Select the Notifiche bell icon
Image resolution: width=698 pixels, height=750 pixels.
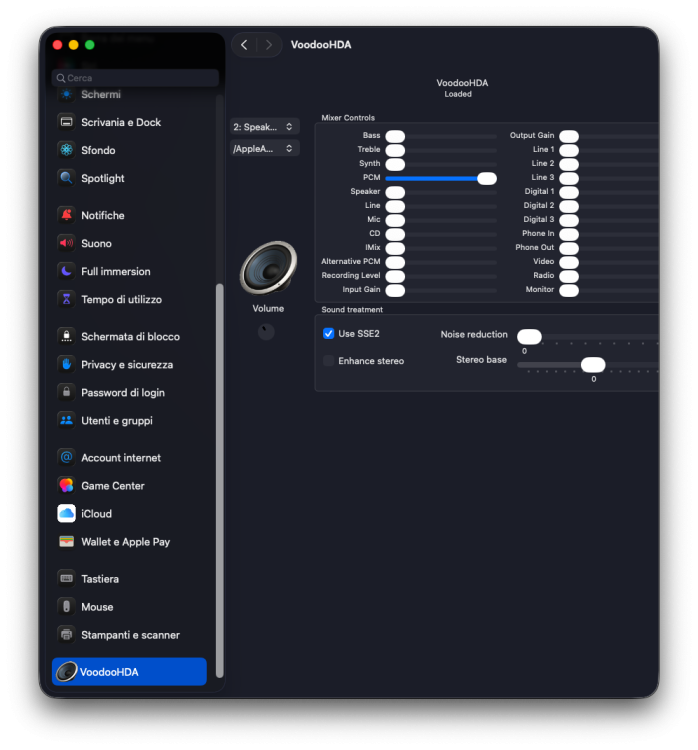coord(66,215)
